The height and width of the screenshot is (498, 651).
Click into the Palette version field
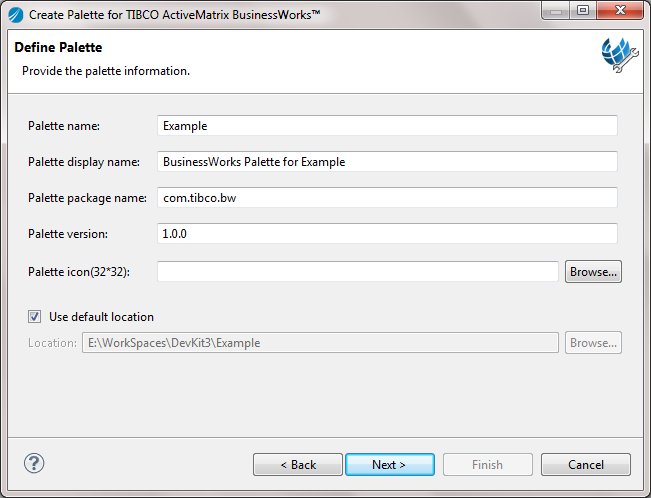click(x=387, y=233)
